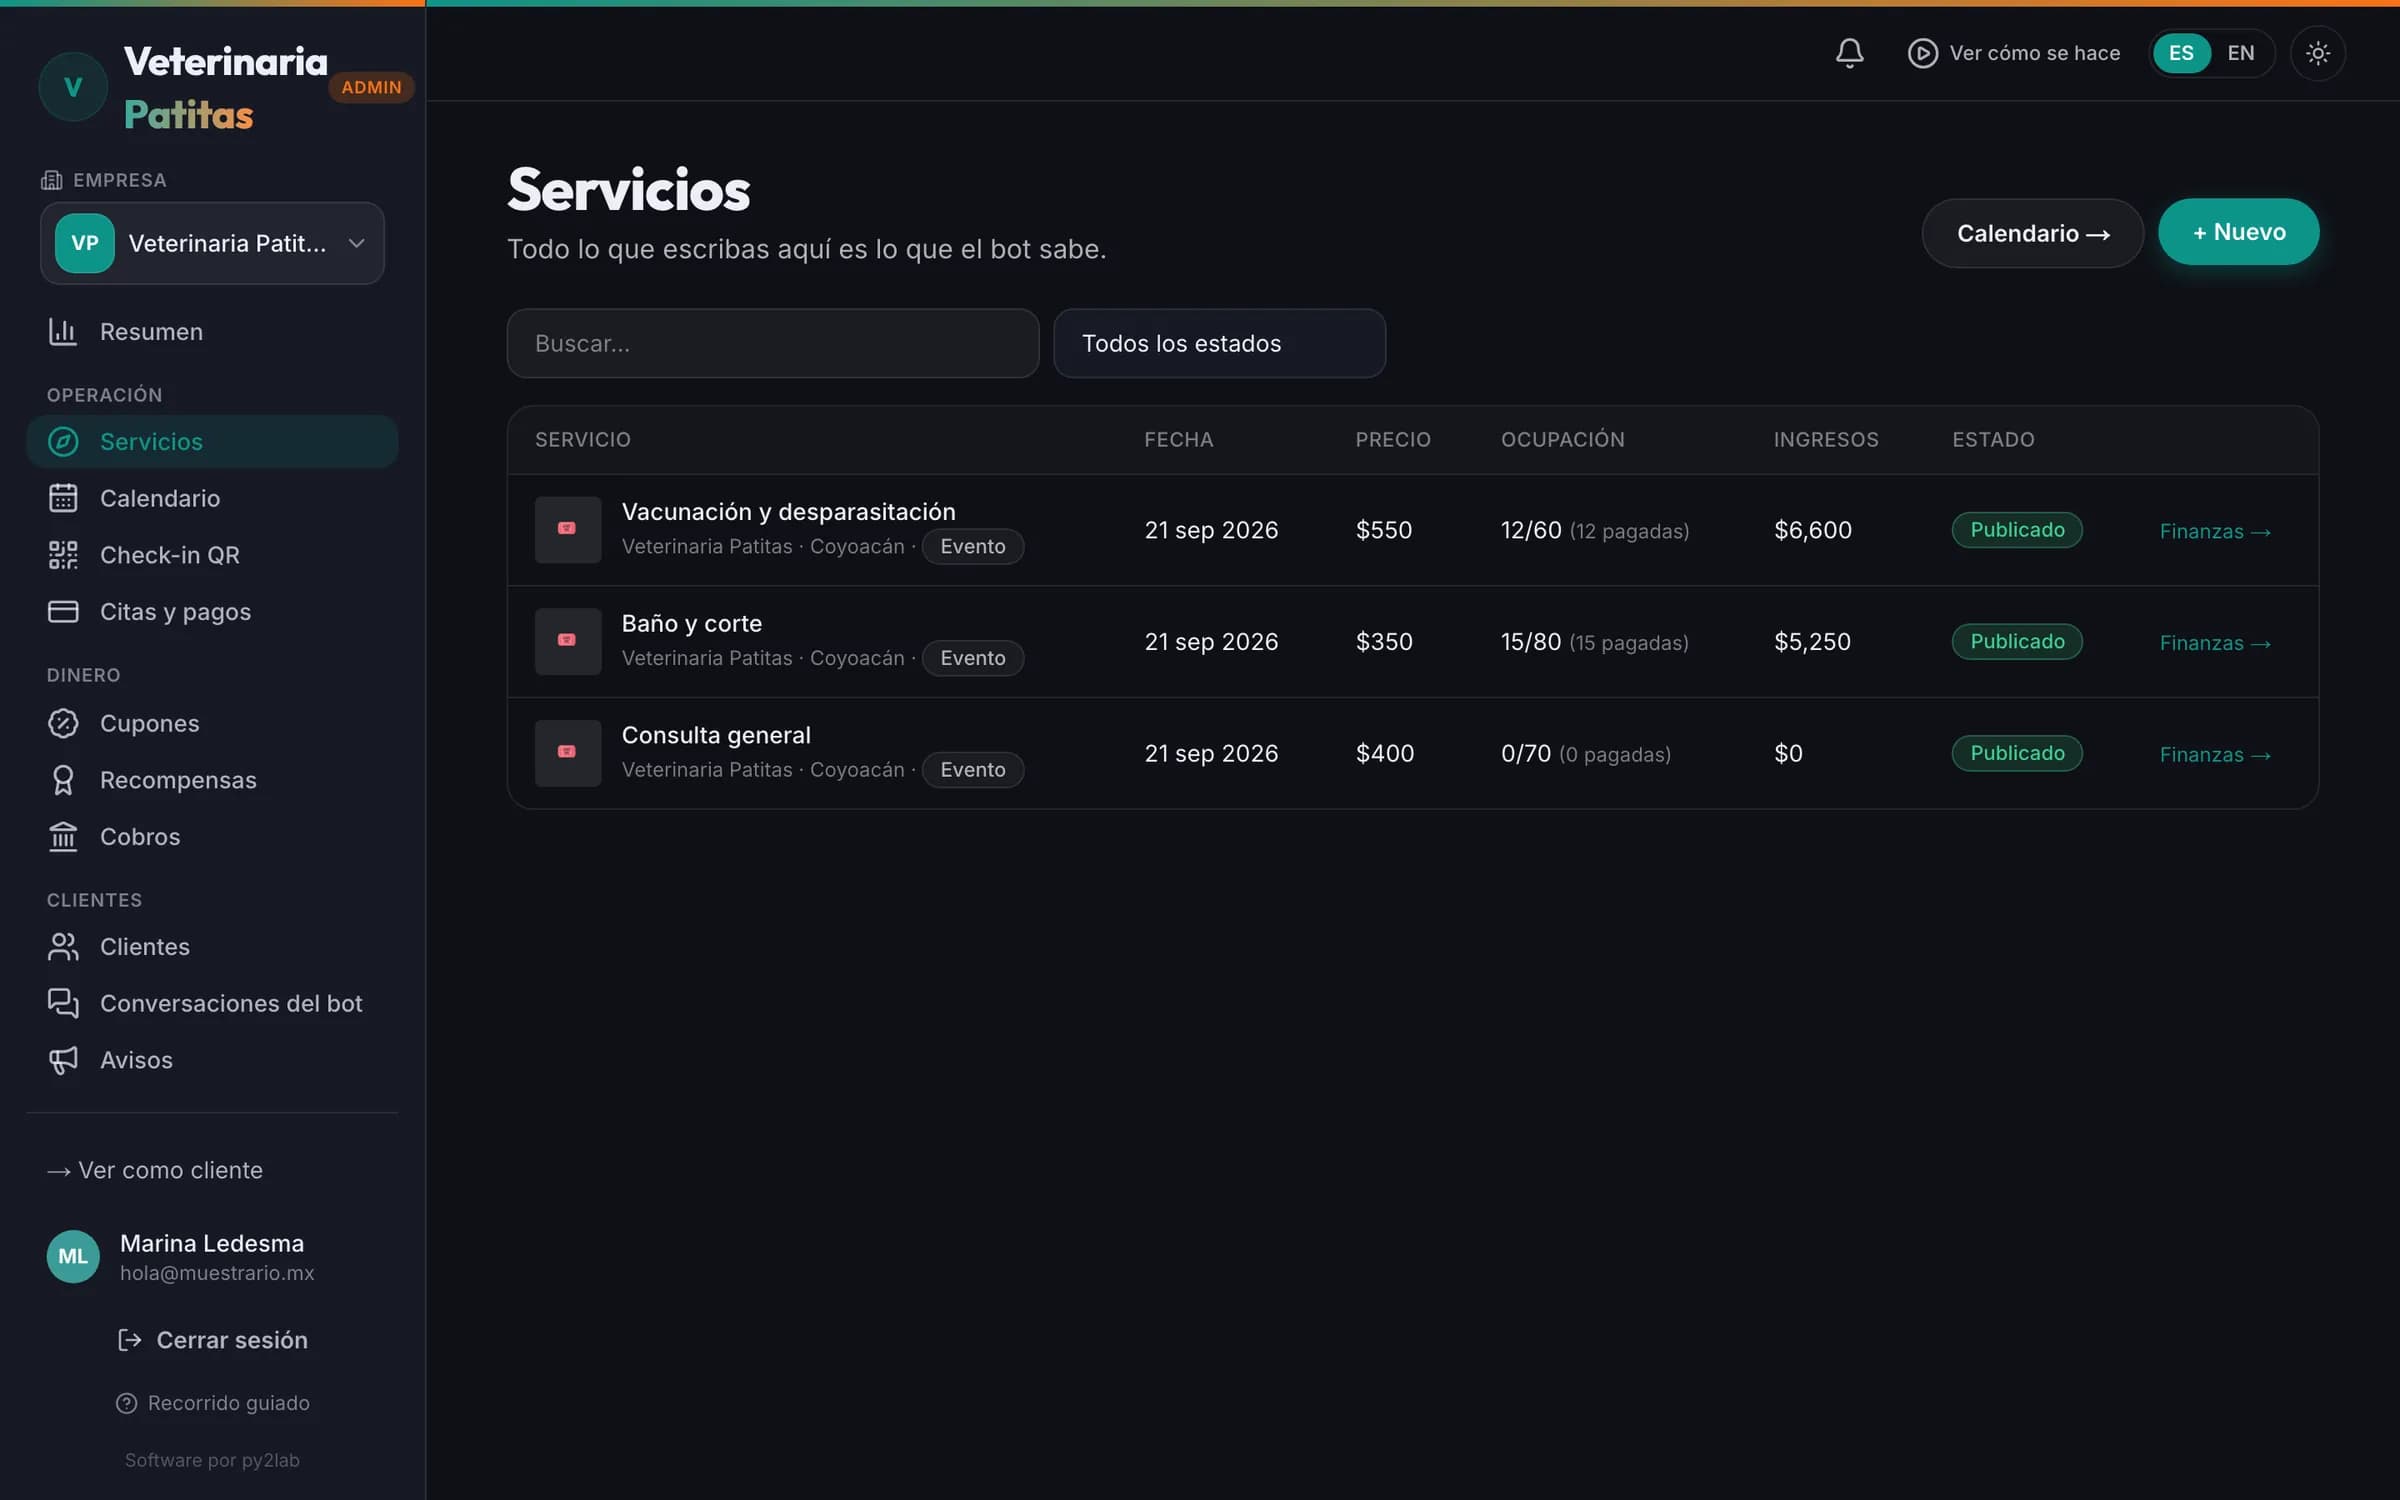2400x1500 pixels.
Task: Click Evento tag on Consulta general row
Action: point(972,770)
